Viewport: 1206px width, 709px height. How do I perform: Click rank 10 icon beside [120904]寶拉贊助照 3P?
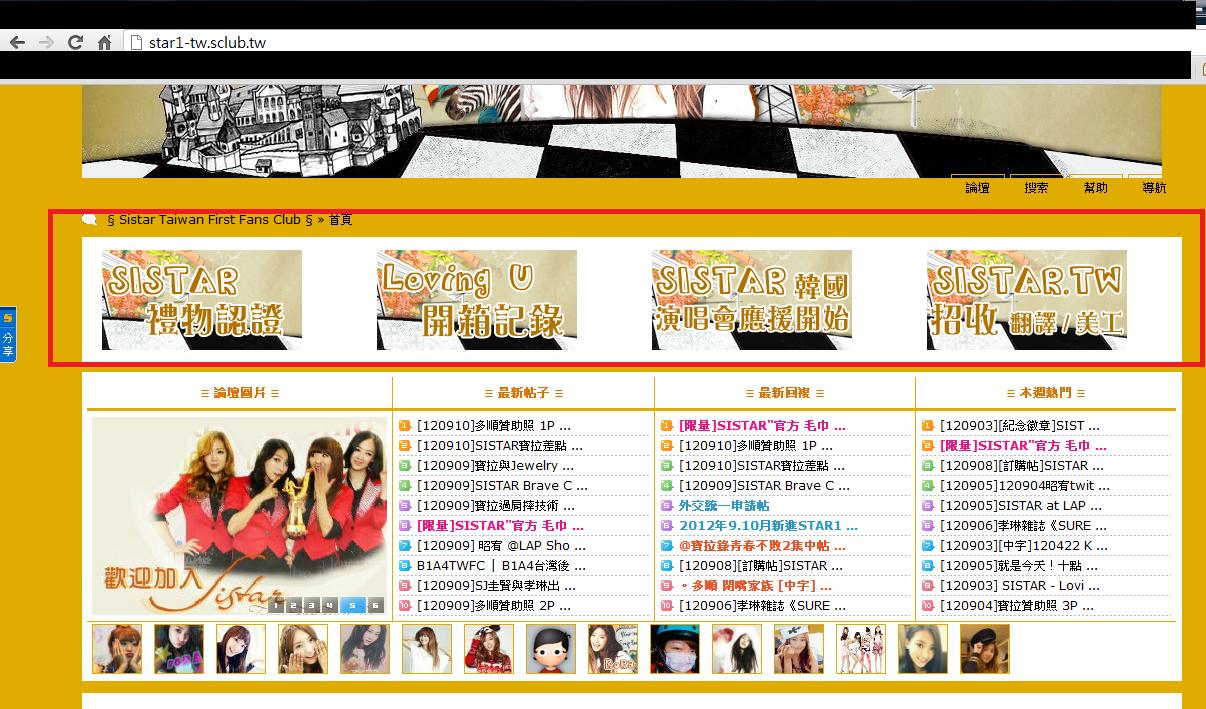click(x=928, y=606)
